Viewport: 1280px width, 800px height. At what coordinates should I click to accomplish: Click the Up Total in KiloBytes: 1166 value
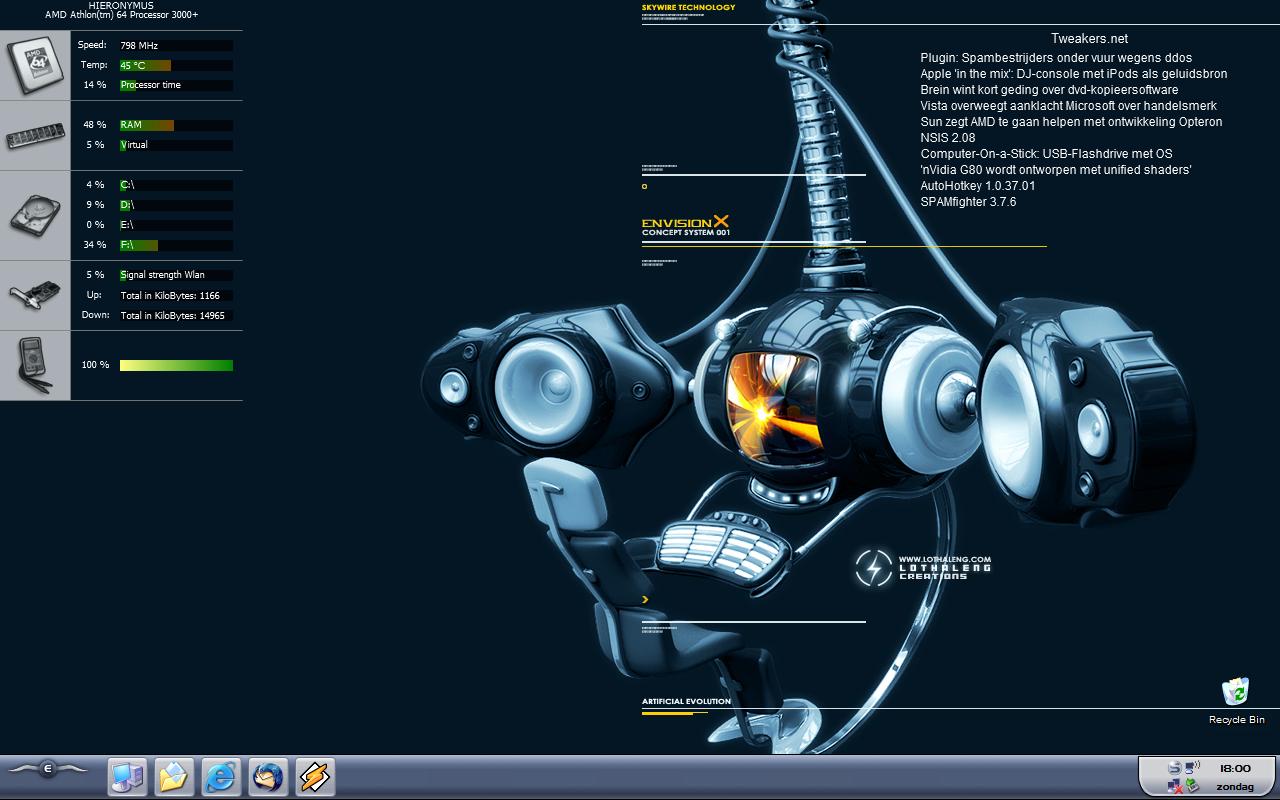[x=170, y=296]
